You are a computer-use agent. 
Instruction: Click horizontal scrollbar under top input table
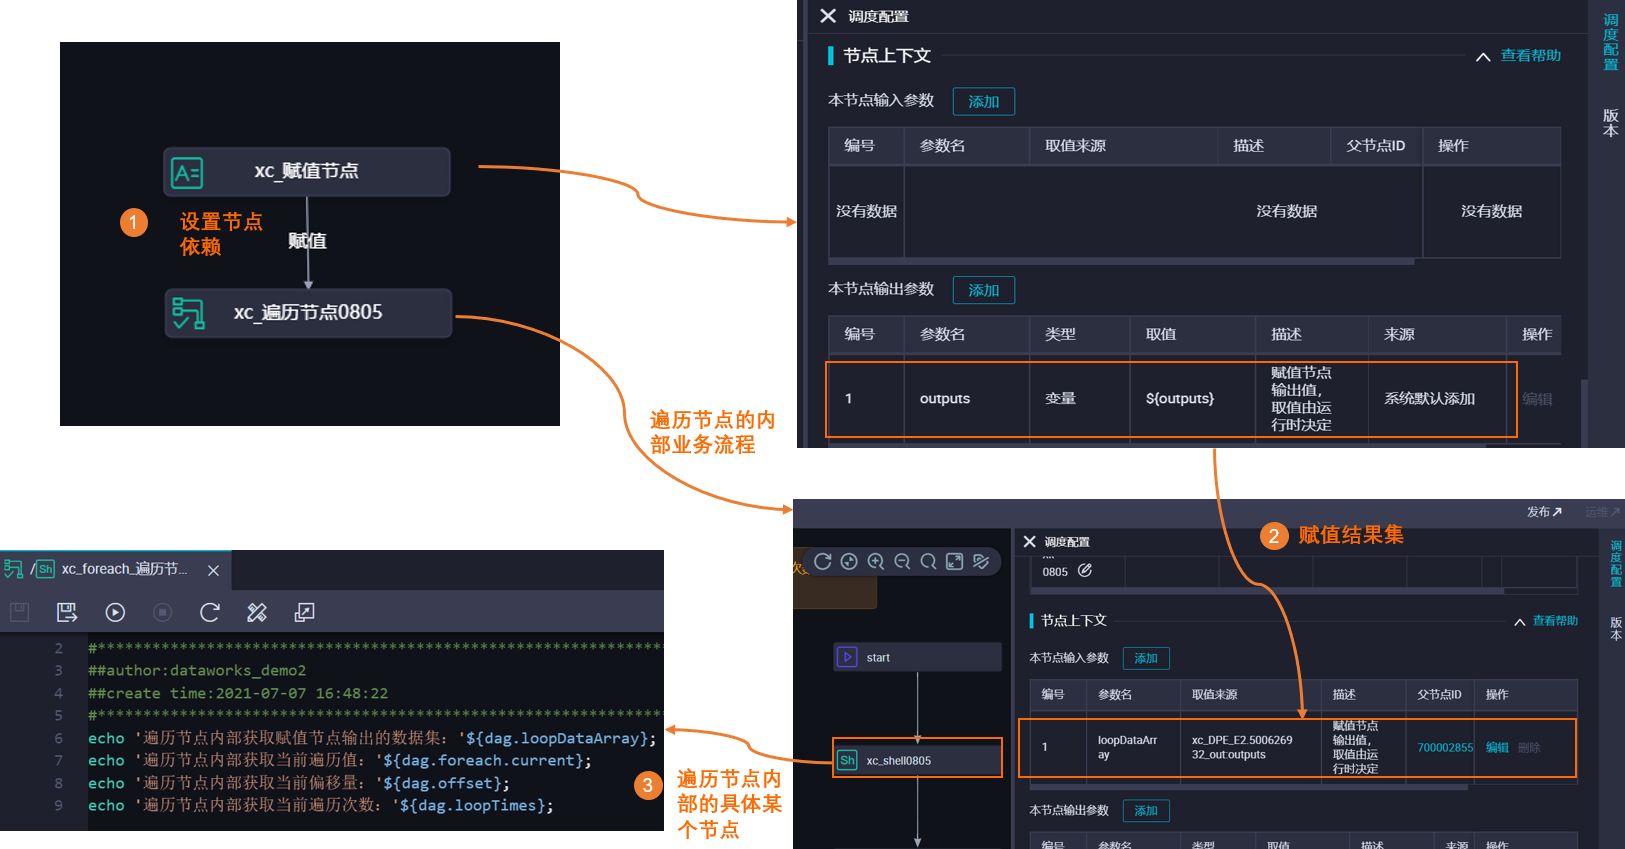[1121, 262]
